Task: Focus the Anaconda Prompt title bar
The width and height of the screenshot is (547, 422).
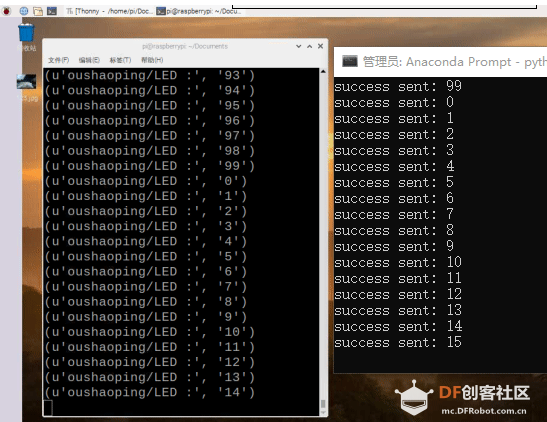Action: tap(440, 62)
